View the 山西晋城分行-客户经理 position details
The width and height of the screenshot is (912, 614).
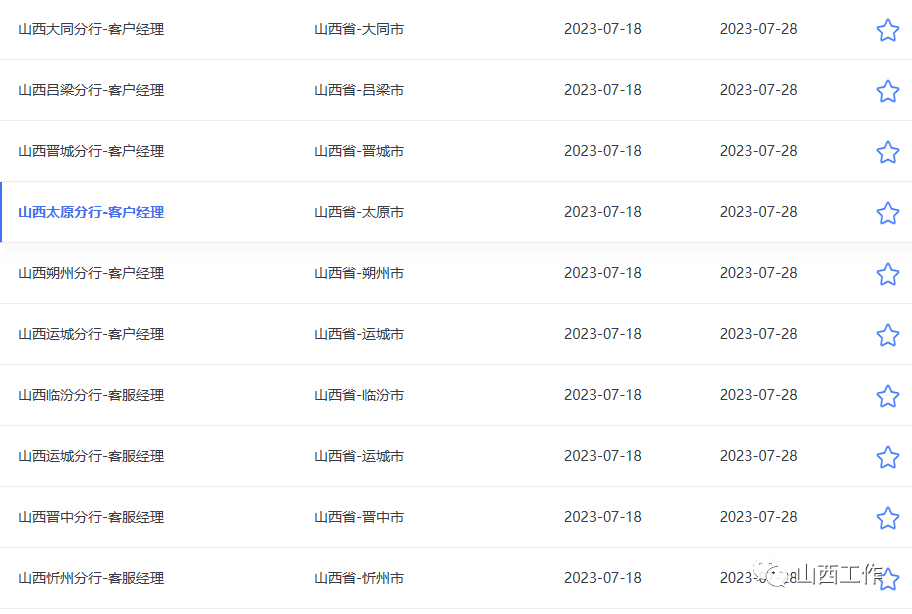point(91,151)
